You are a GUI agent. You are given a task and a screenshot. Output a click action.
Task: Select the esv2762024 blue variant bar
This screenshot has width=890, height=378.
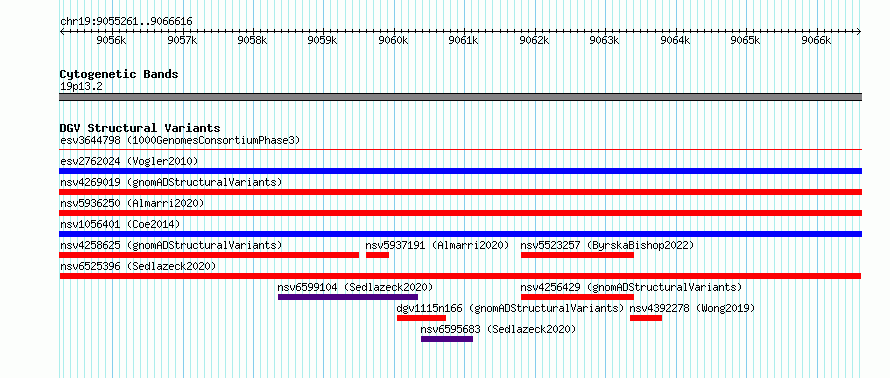pos(460,171)
